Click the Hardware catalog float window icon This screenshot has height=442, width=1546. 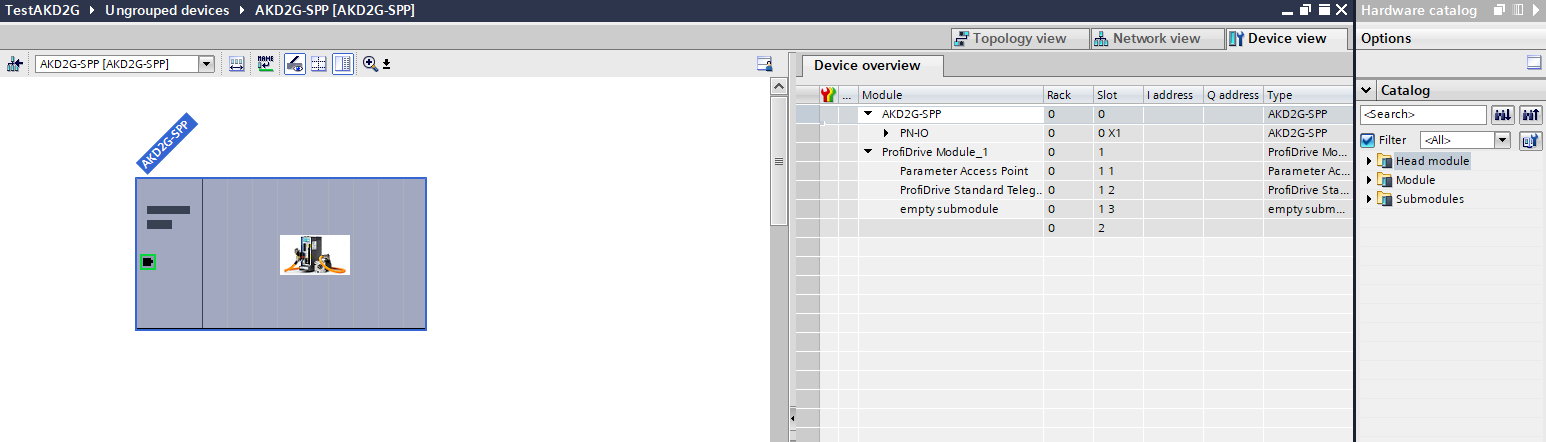(1498, 10)
